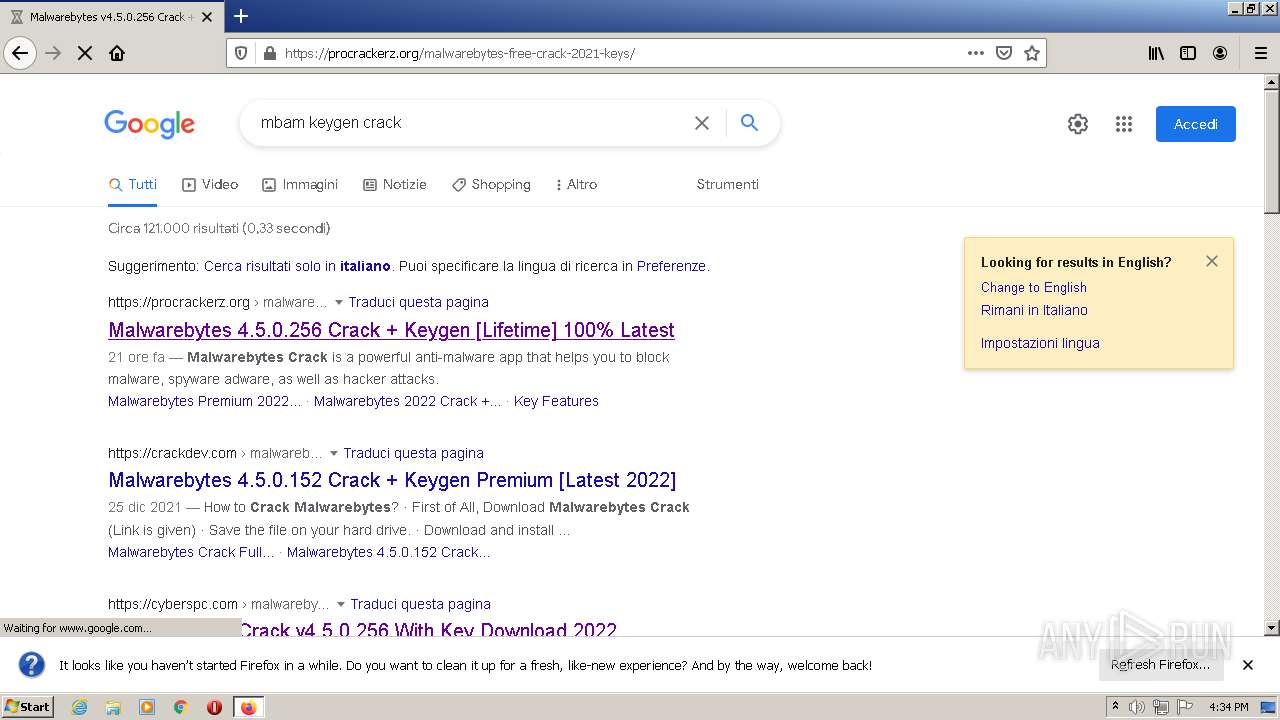
Task: Expand procrackerz result options arrow
Action: click(339, 302)
